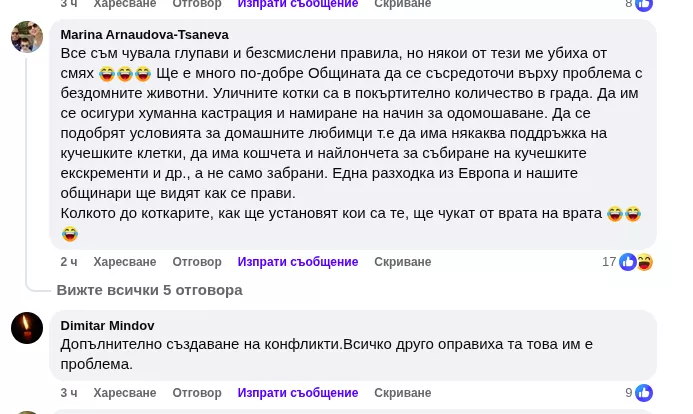
Task: Open Marina Arnaudova-Tsaneva's profile picture
Action: (x=27, y=37)
